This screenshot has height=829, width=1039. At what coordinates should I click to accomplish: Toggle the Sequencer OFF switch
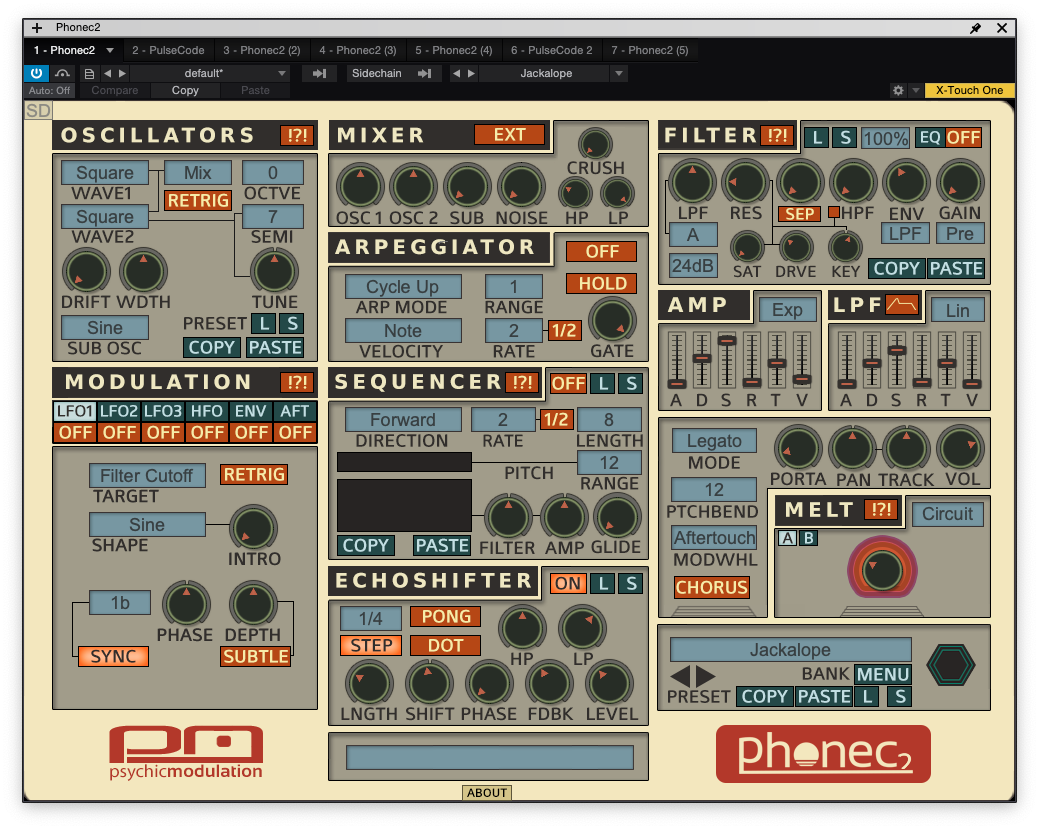point(568,383)
